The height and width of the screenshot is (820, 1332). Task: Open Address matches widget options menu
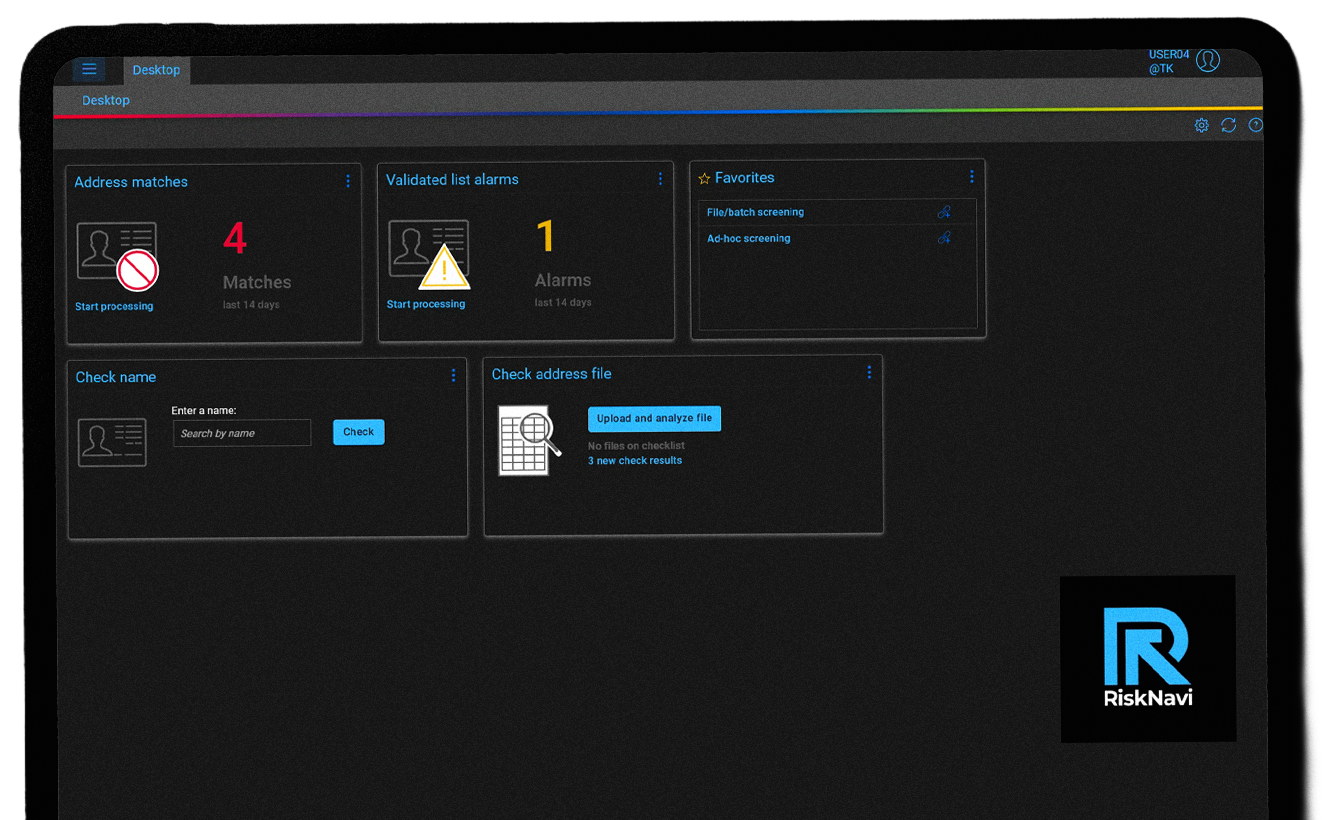(x=348, y=181)
